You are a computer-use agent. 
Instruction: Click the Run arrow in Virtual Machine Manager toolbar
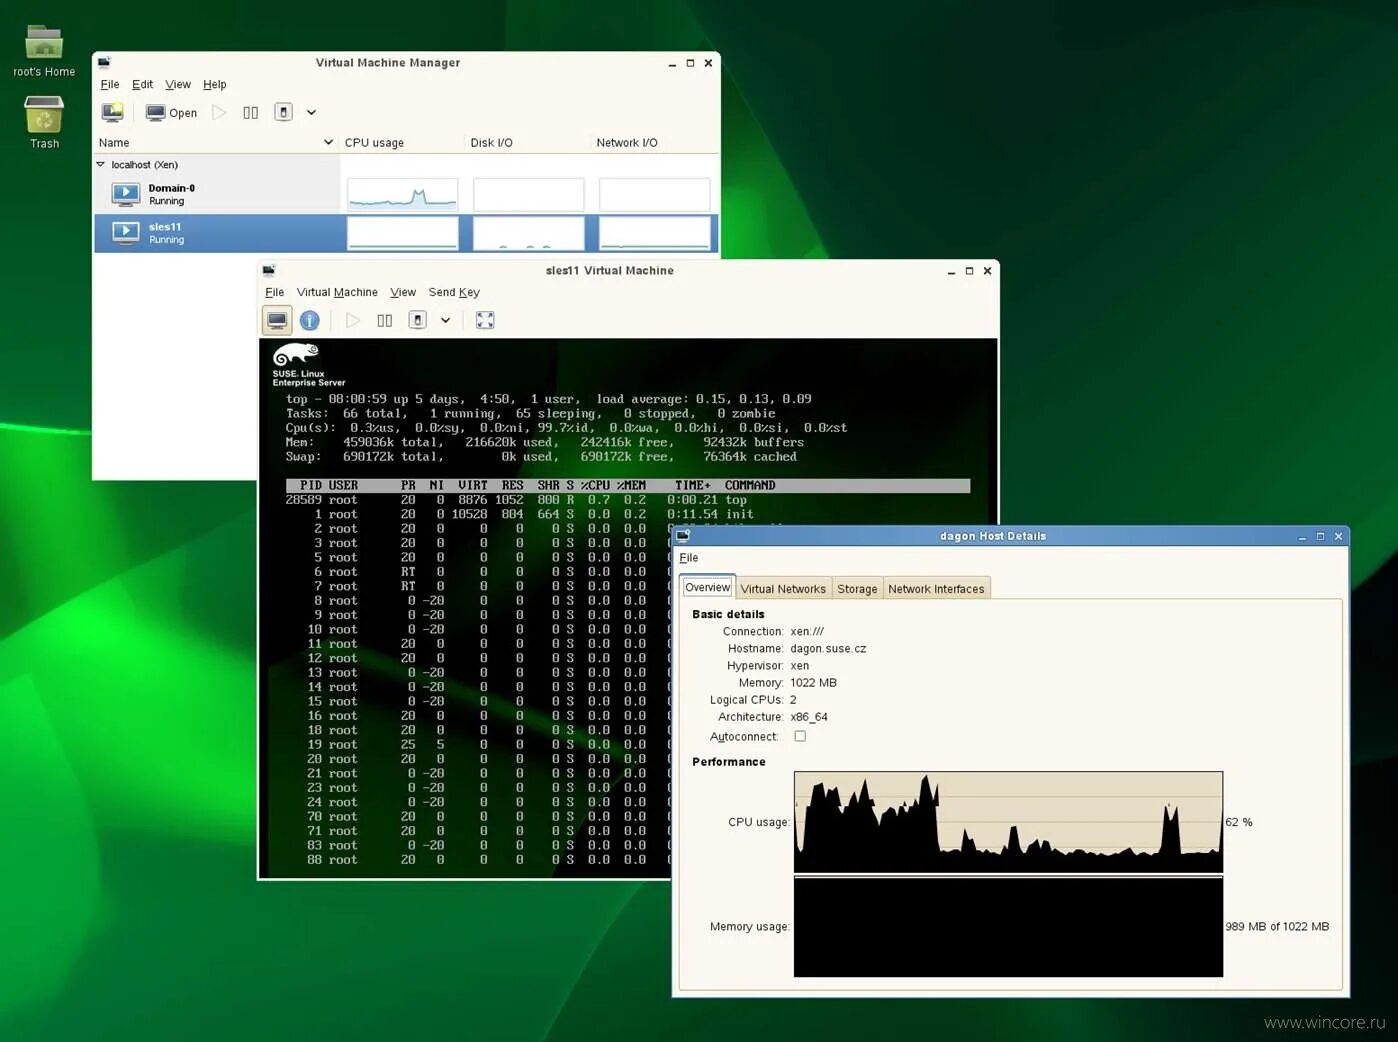coord(219,112)
